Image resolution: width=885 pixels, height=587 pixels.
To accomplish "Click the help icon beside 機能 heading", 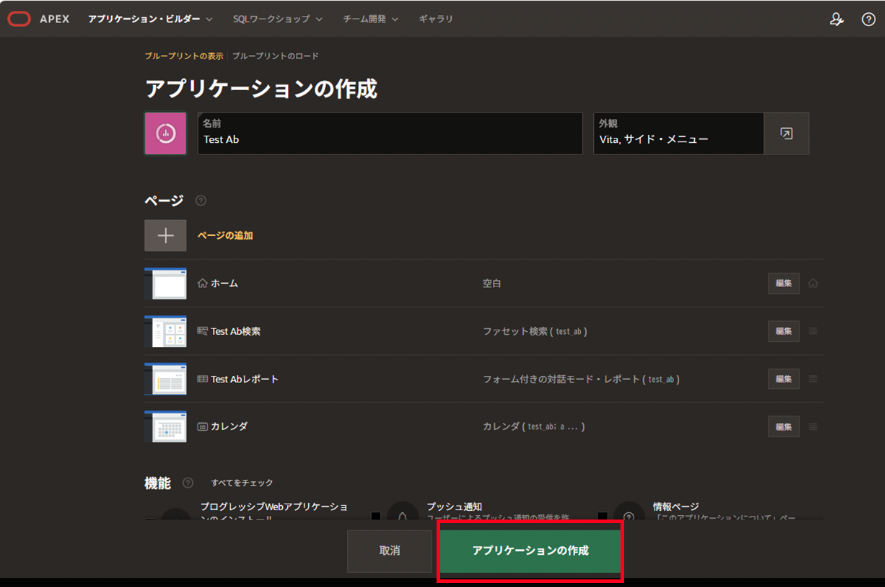I will (x=188, y=483).
